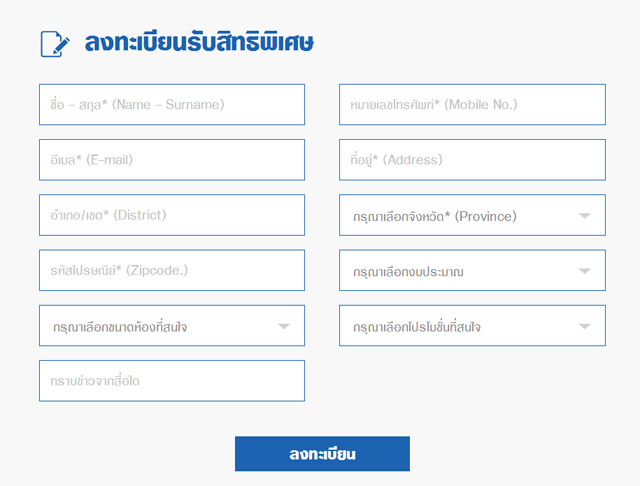Click the registration pencil-edit icon
This screenshot has width=640, height=486.
pyautogui.click(x=55, y=43)
